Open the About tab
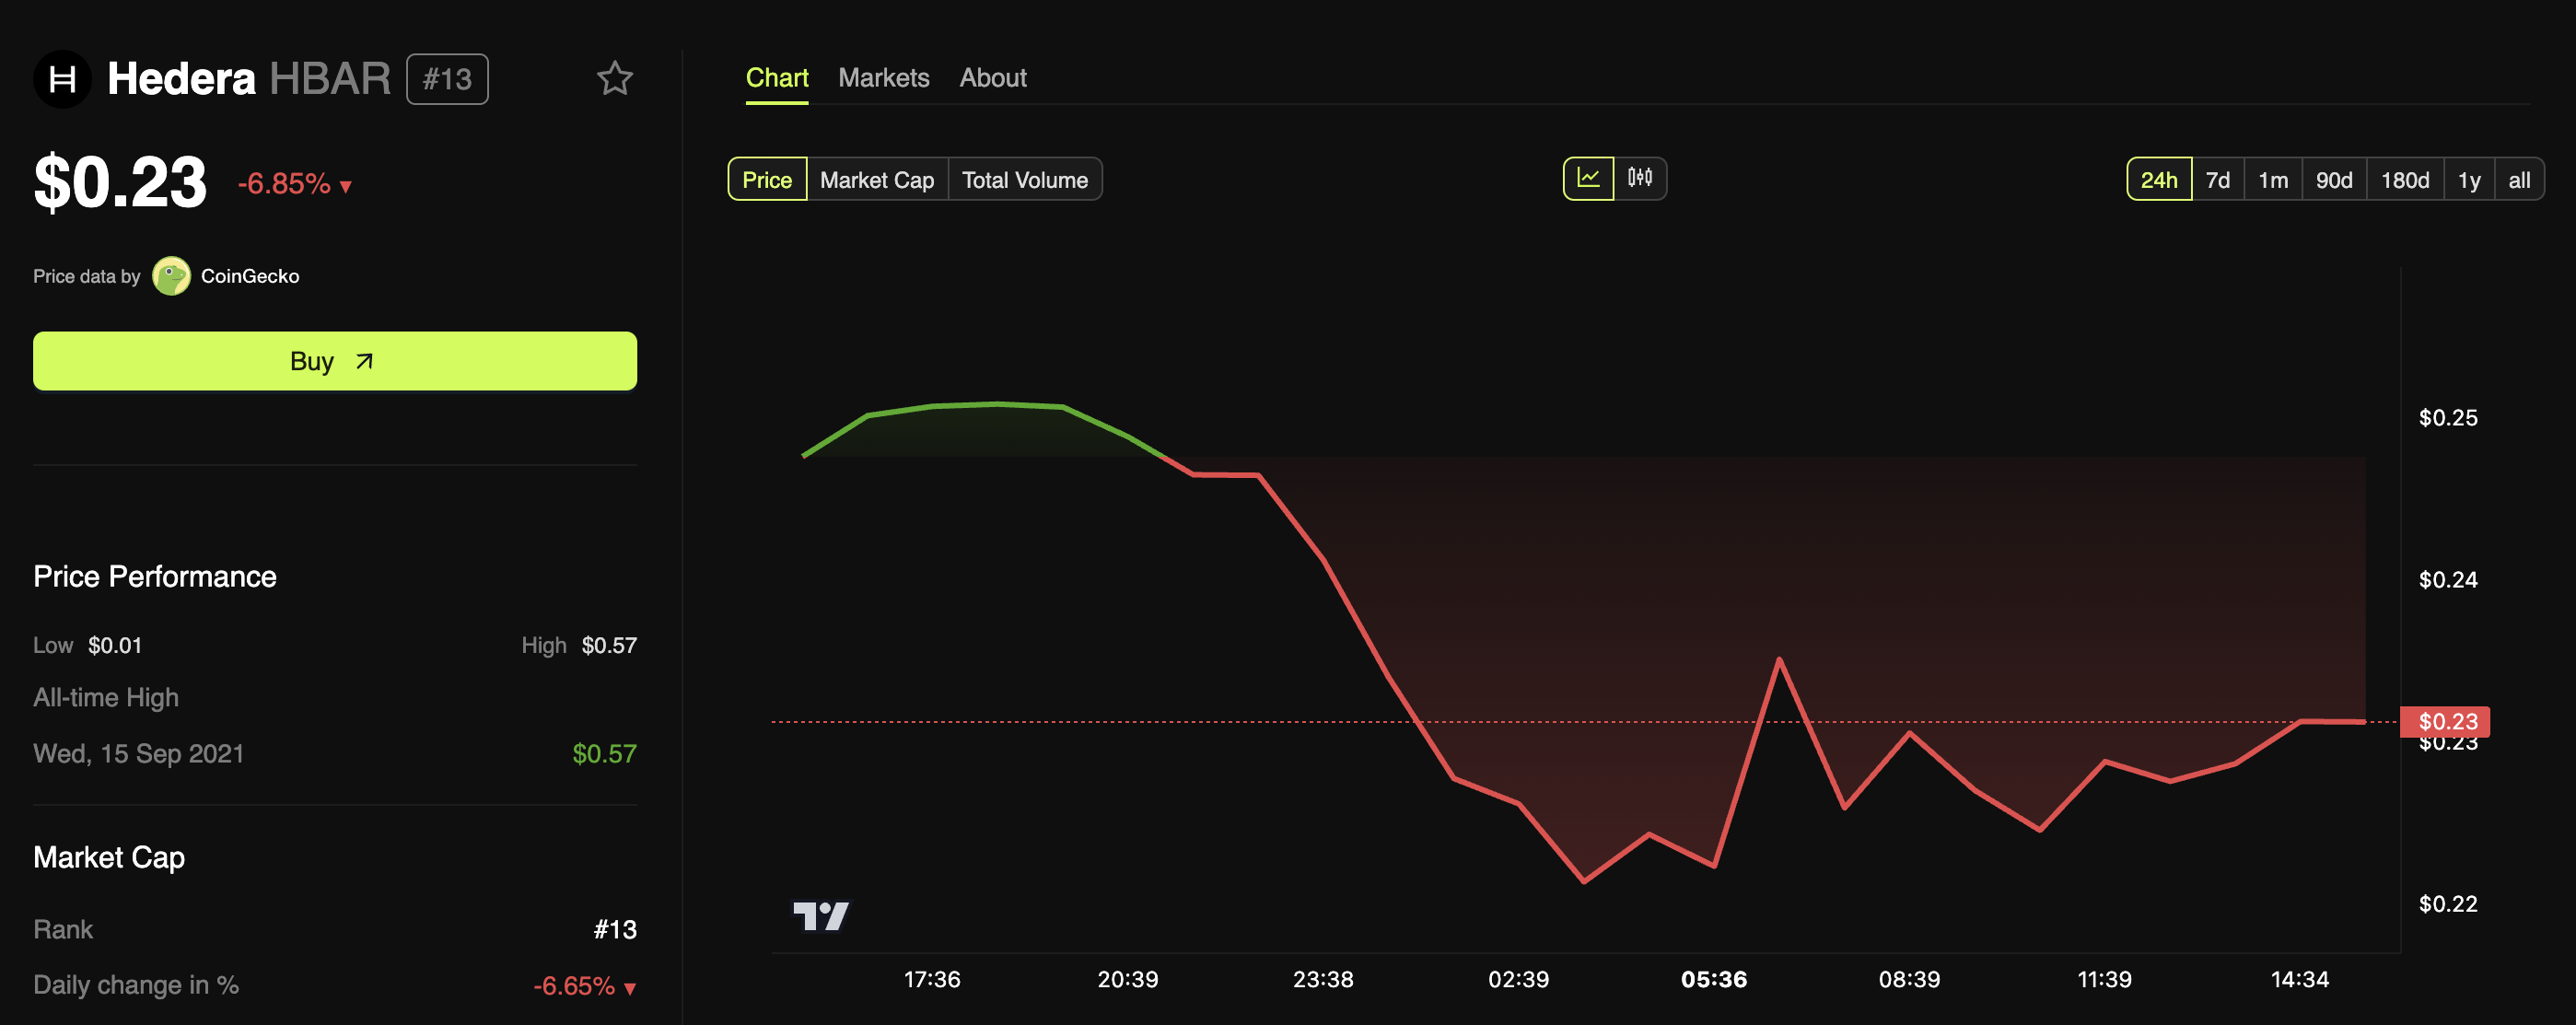This screenshot has width=2576, height=1025. tap(992, 78)
